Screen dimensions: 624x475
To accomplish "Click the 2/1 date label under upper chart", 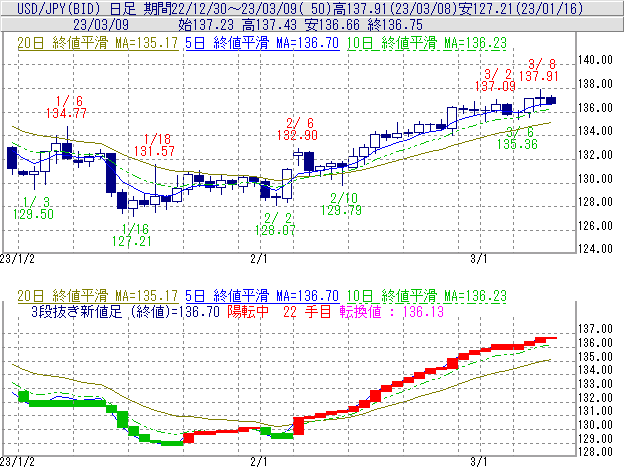I will point(259,259).
